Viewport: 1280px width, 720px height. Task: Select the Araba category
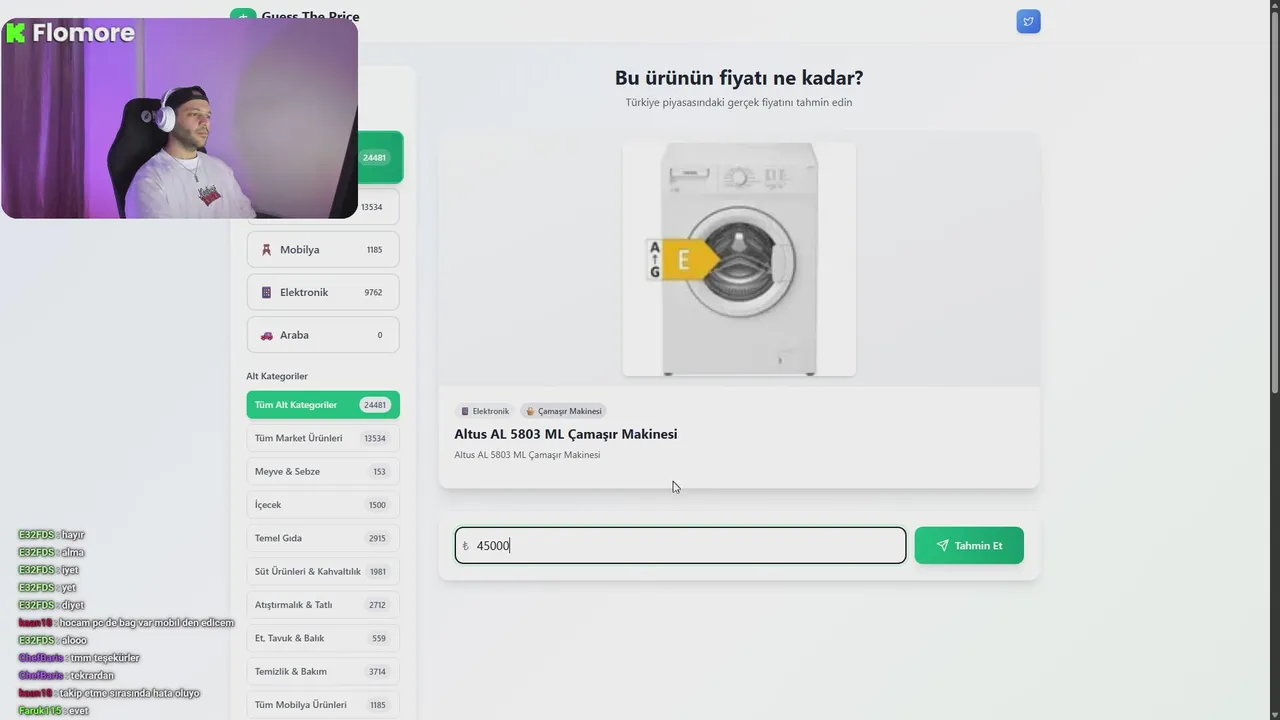pyautogui.click(x=323, y=335)
